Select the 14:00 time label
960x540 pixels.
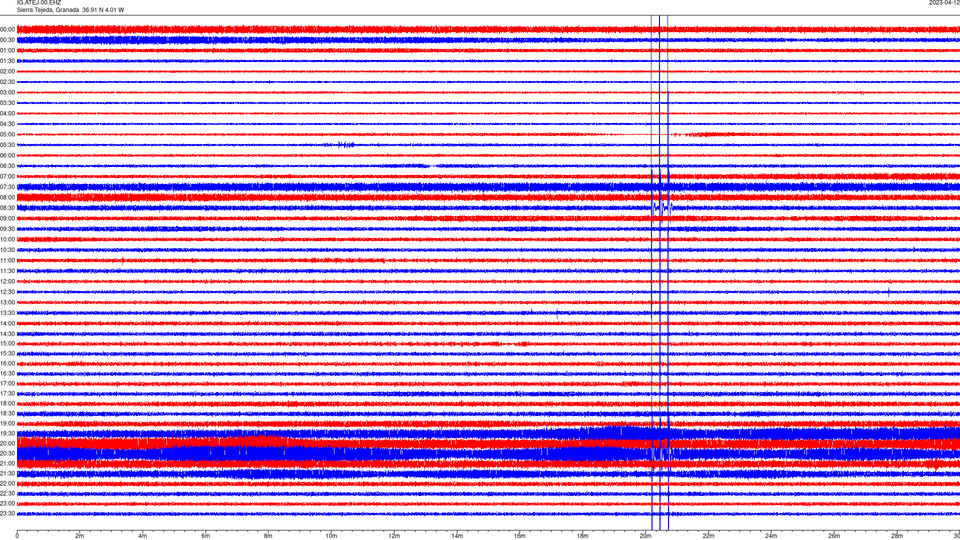tap(7, 323)
